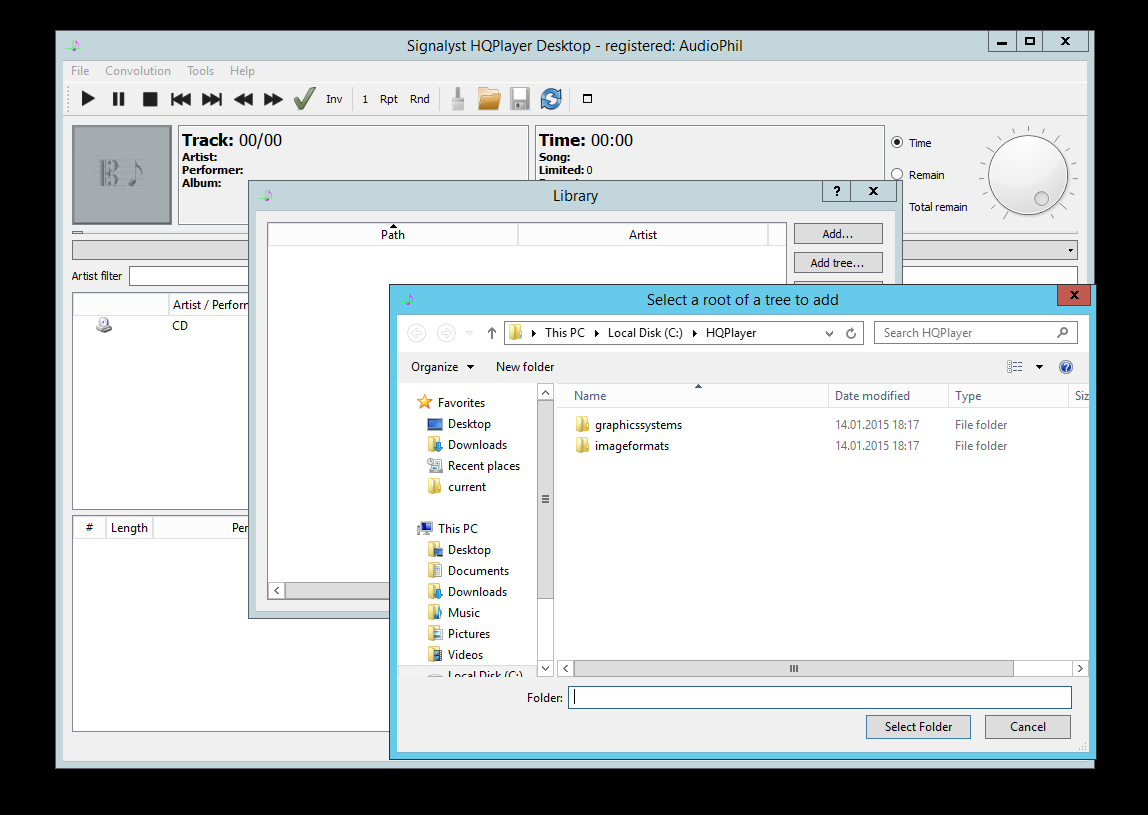This screenshot has height=815, width=1148.
Task: Select the Remain radio button
Action: coord(897,175)
